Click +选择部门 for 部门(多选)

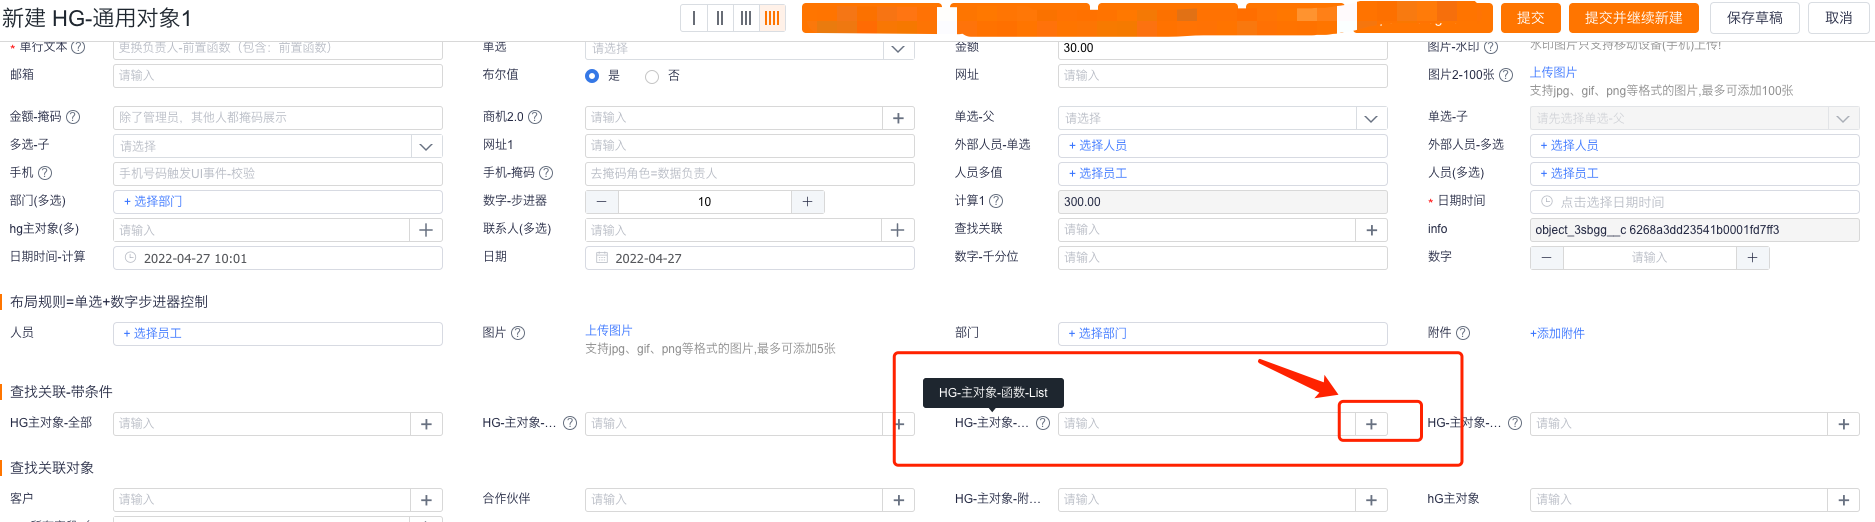[x=153, y=201]
